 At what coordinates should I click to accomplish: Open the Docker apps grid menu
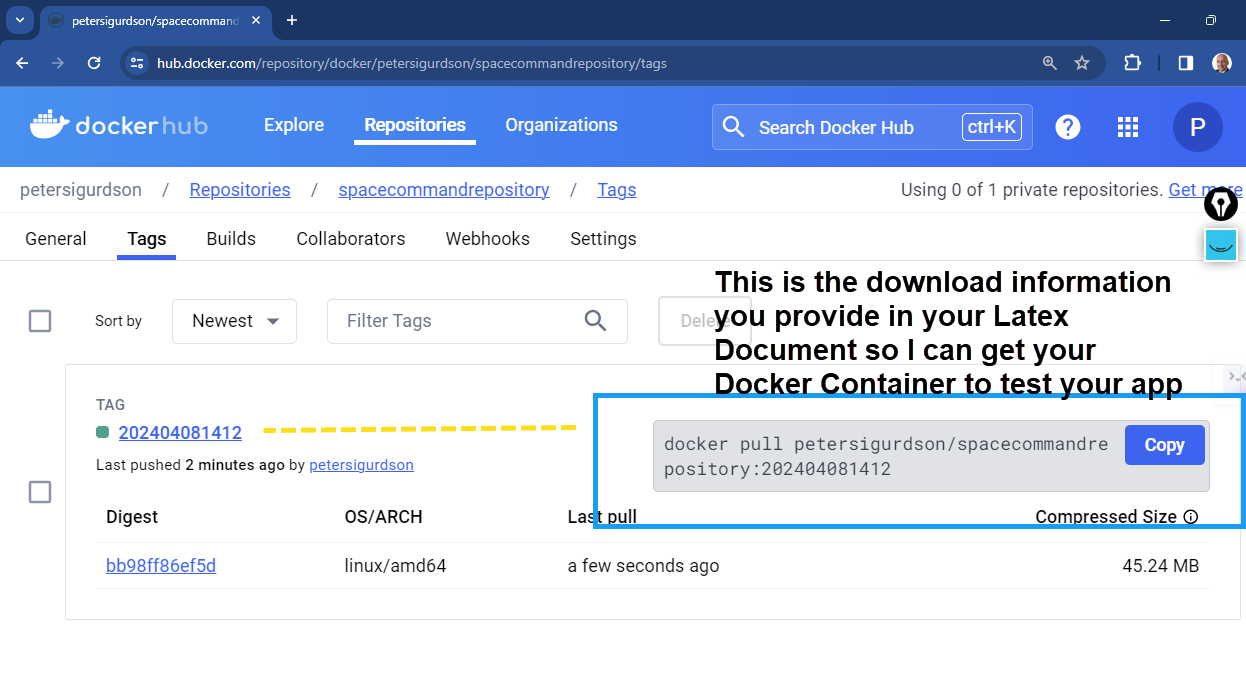(x=1128, y=127)
